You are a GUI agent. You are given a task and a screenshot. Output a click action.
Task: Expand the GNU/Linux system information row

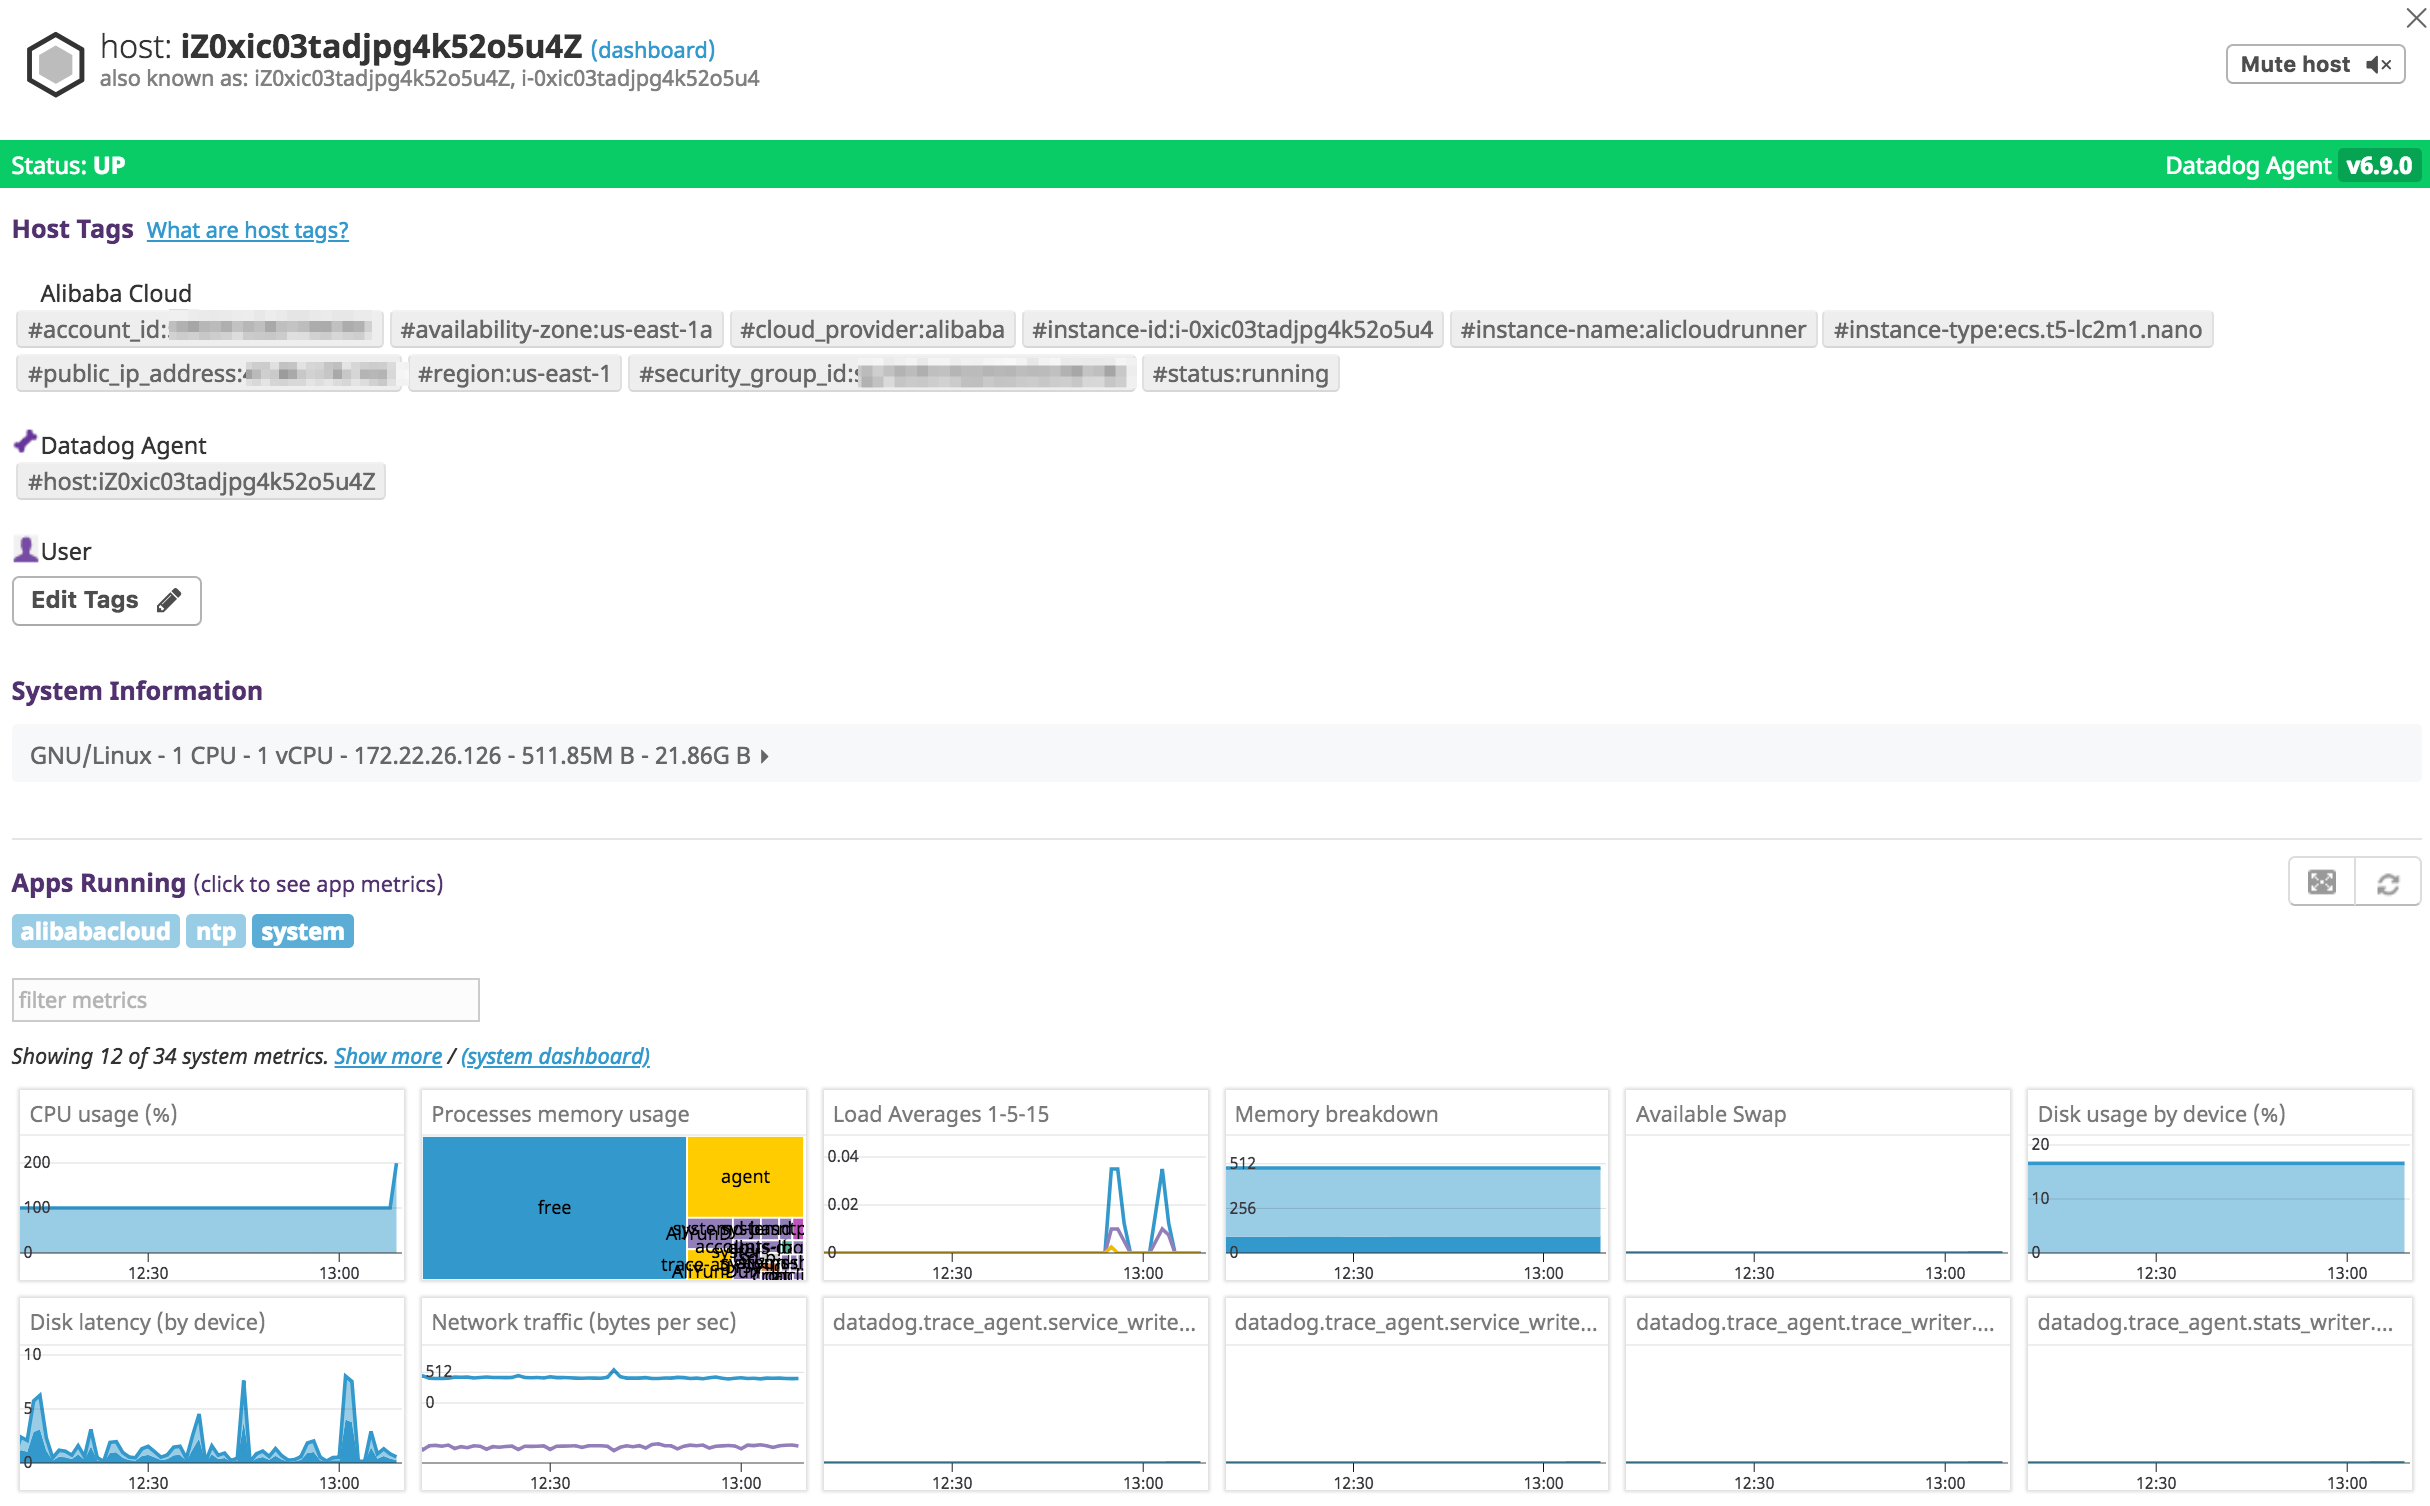[765, 756]
